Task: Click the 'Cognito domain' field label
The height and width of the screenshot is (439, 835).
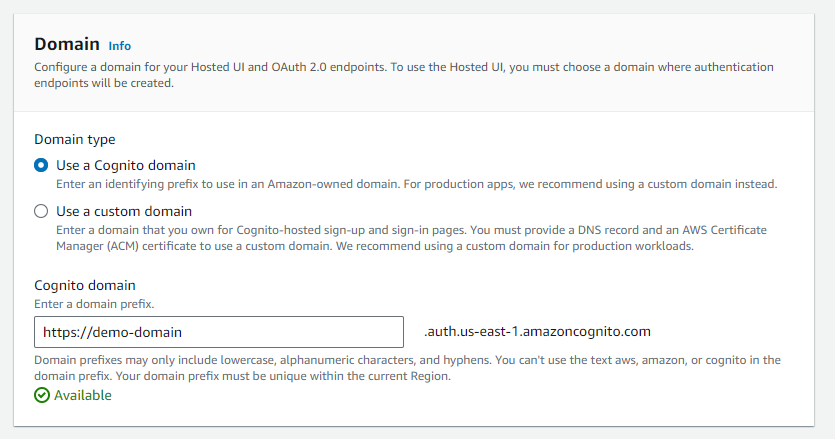Action: click(x=85, y=285)
